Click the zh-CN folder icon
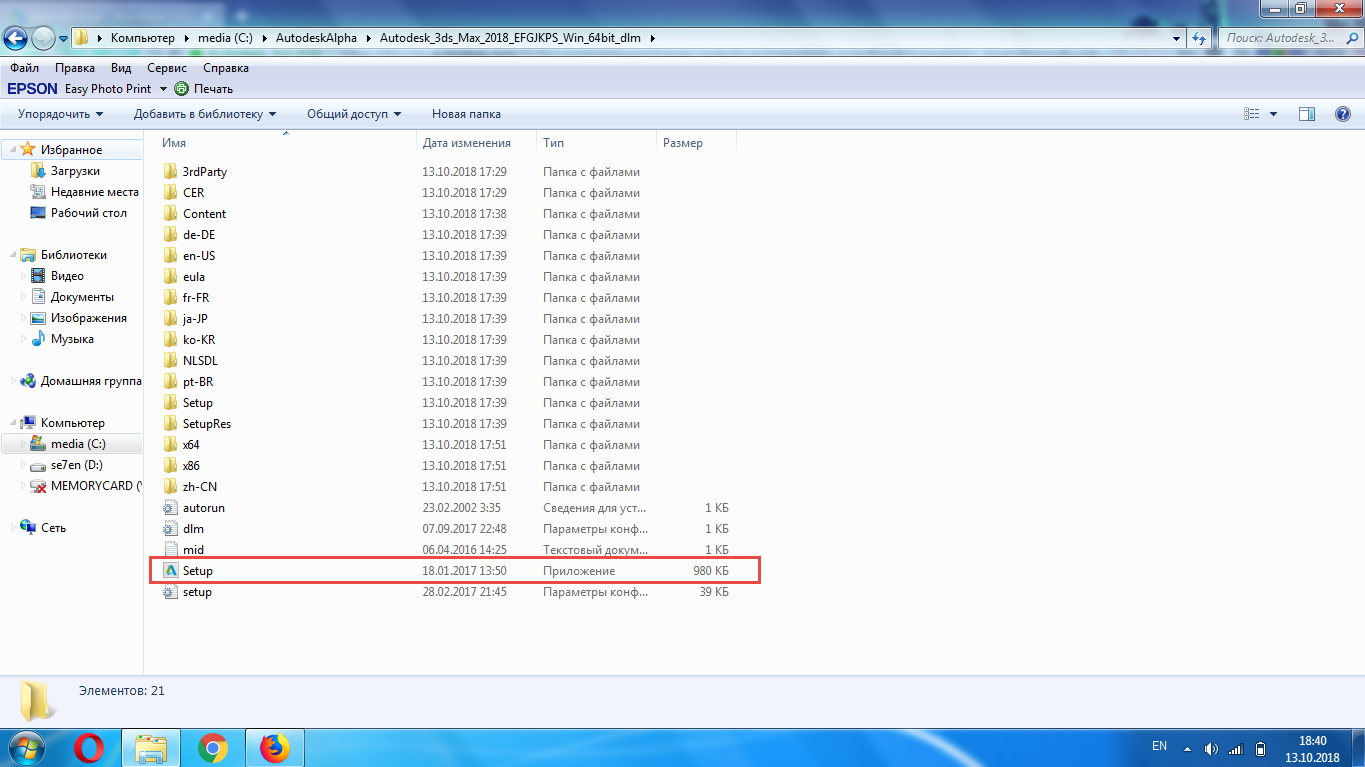The width and height of the screenshot is (1365, 767). pyautogui.click(x=170, y=487)
